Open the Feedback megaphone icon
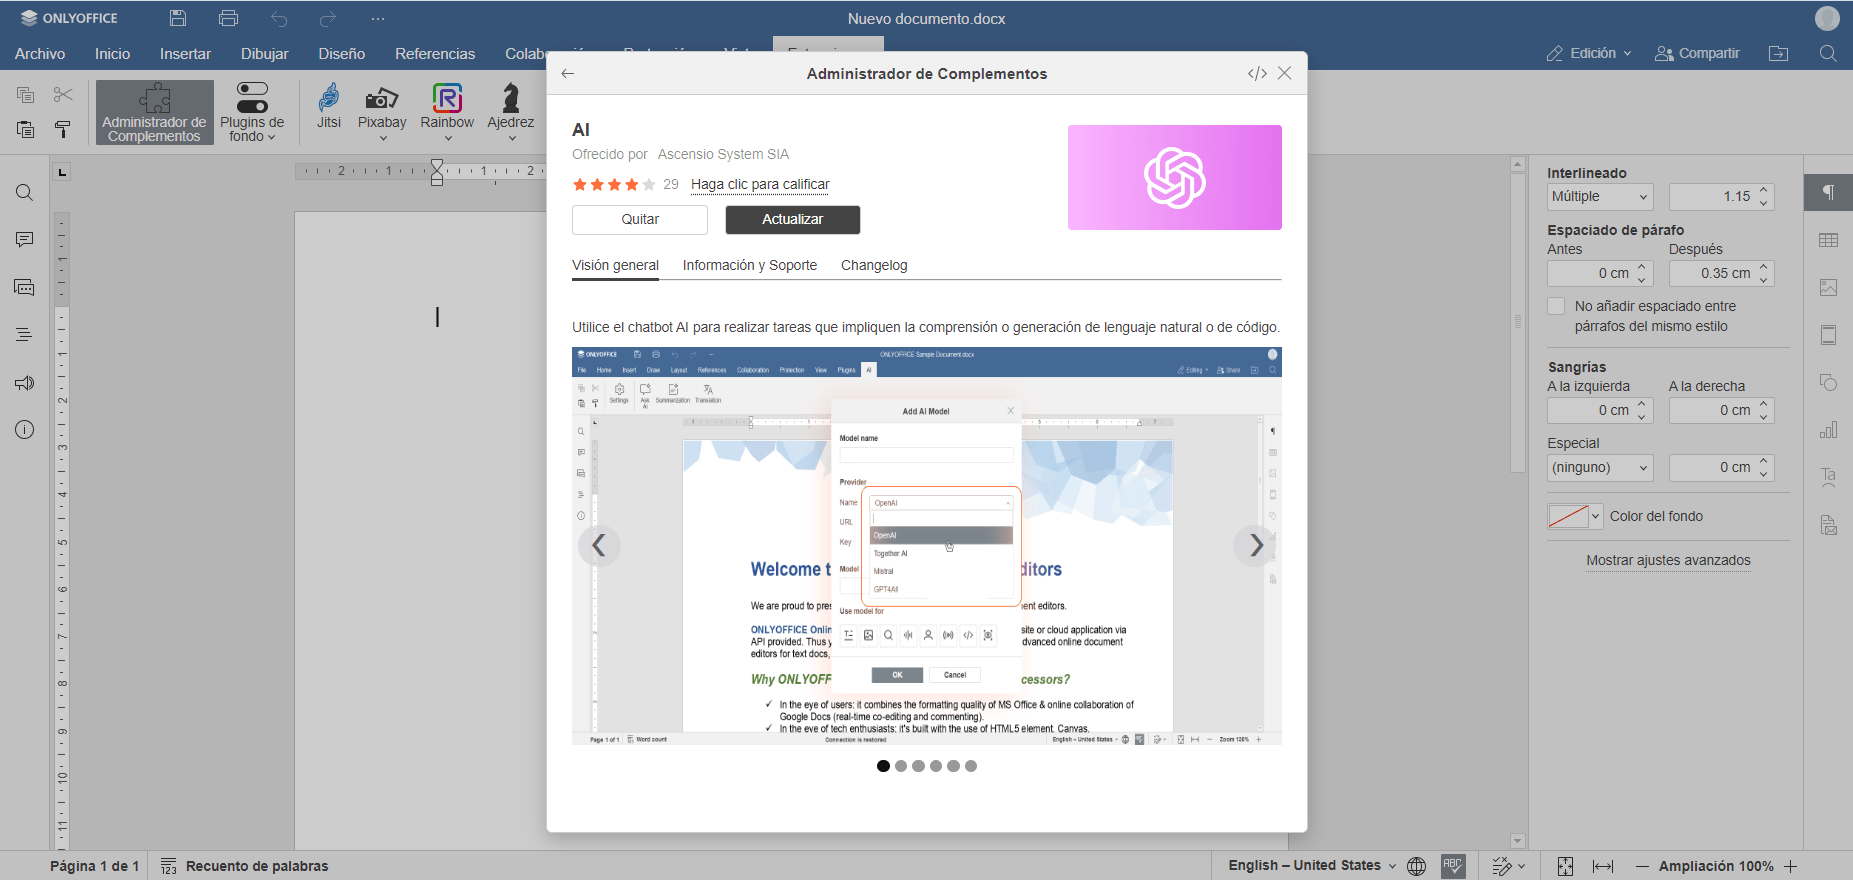Viewport: 1853px width, 880px height. 25,383
